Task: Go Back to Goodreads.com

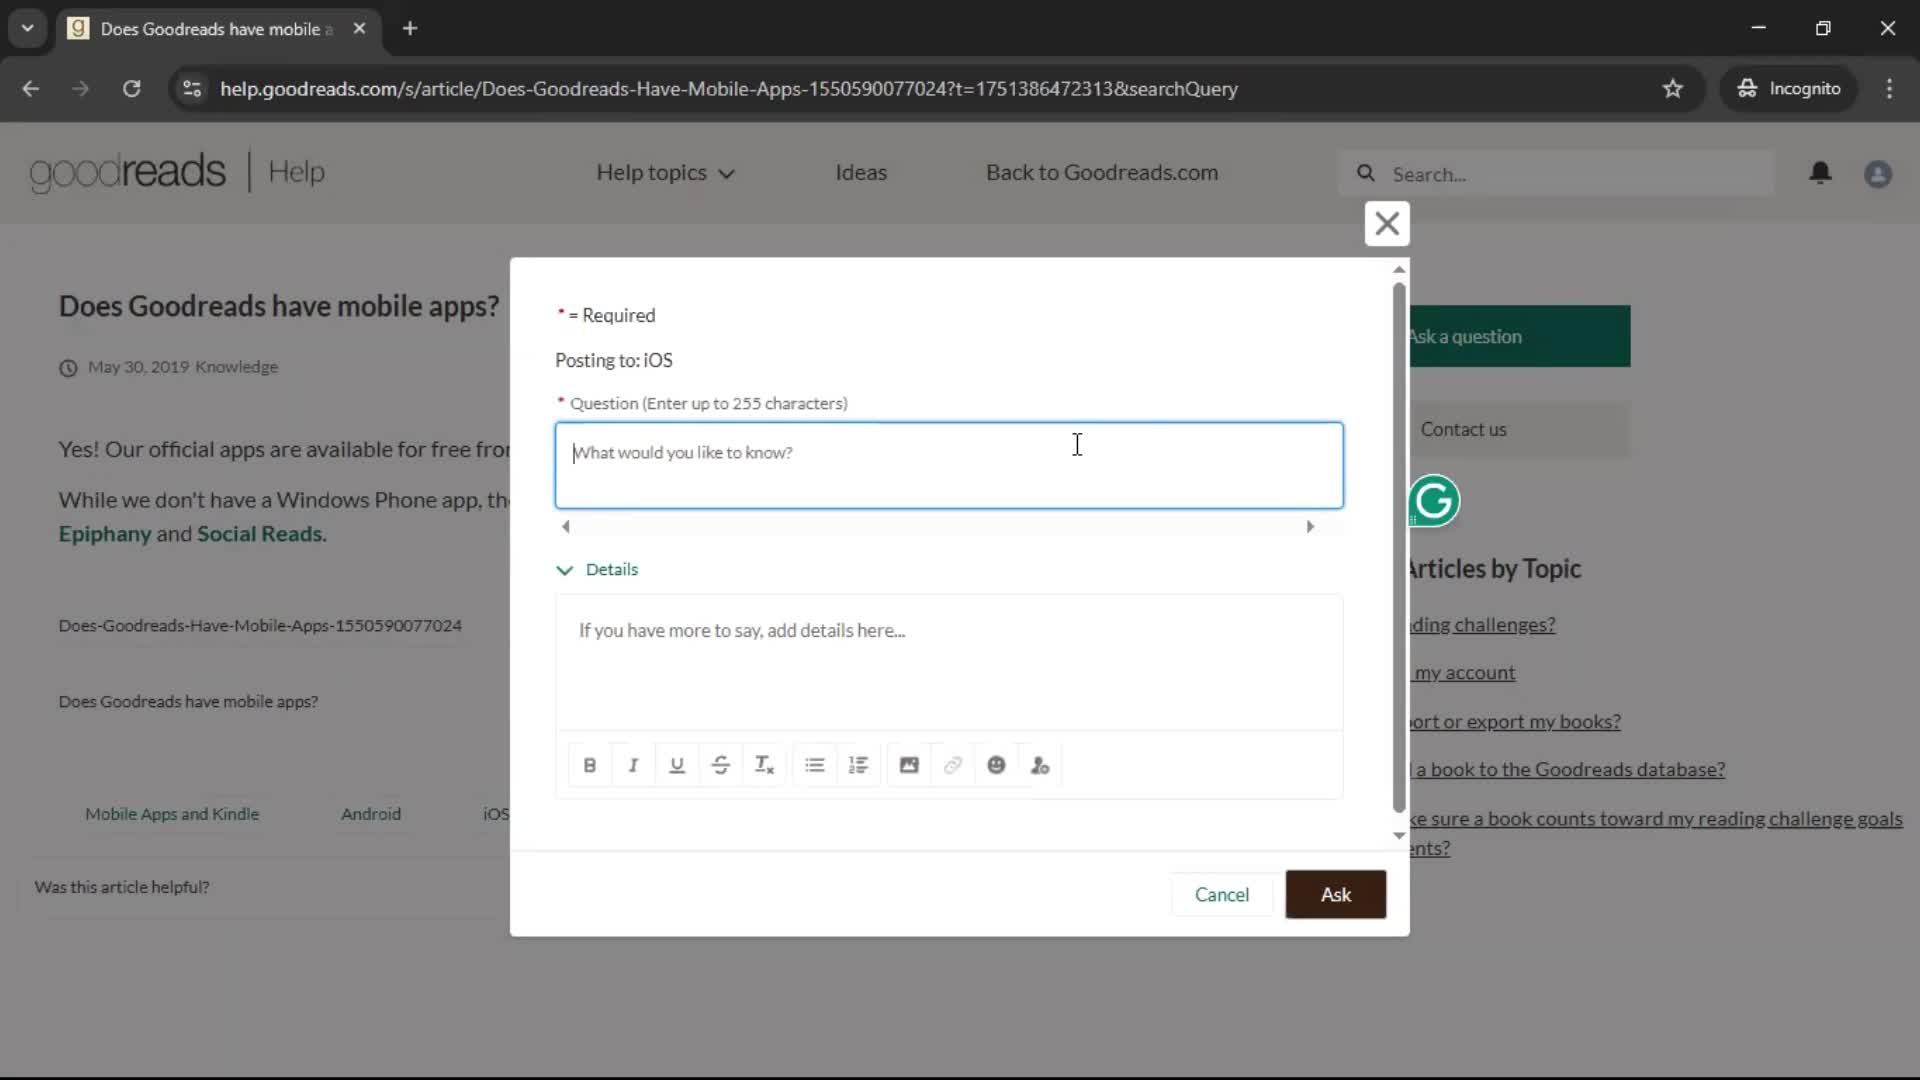Action: 1101,173
